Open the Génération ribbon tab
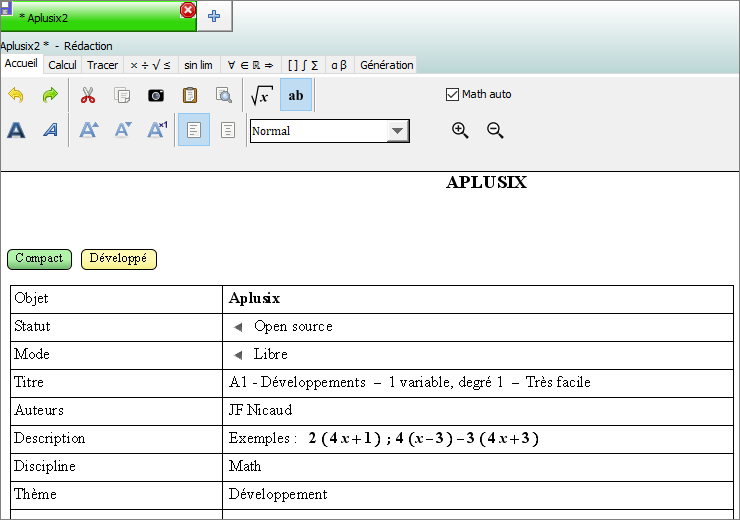The image size is (740, 520). [387, 65]
